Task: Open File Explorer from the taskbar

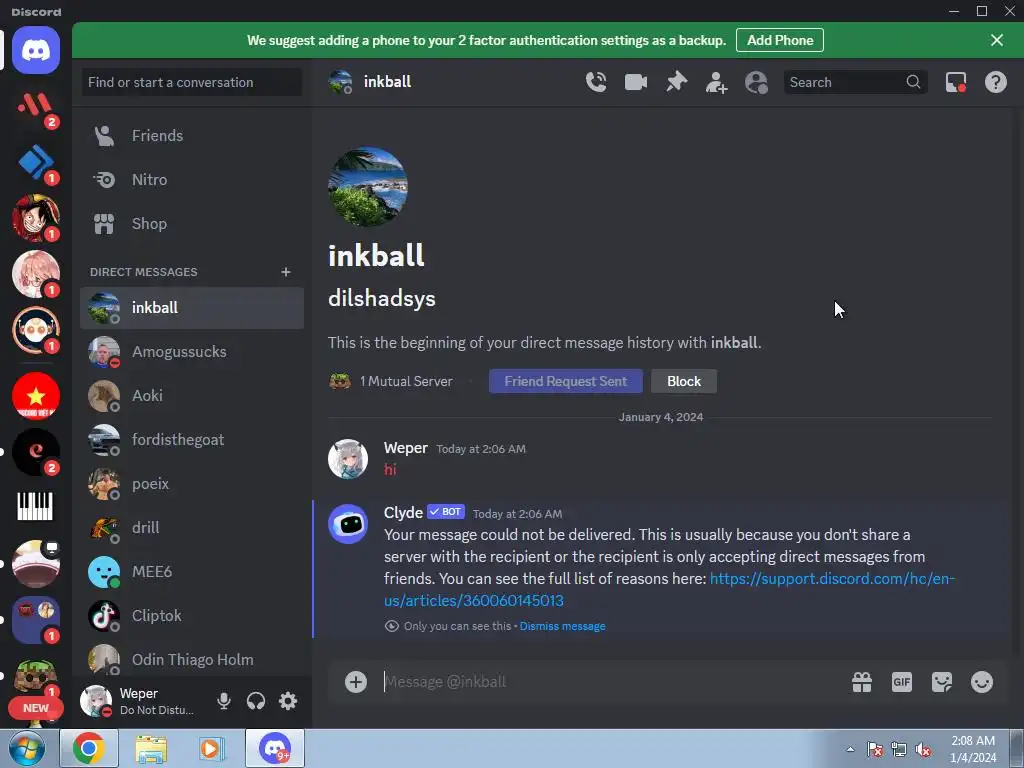Action: 151,748
